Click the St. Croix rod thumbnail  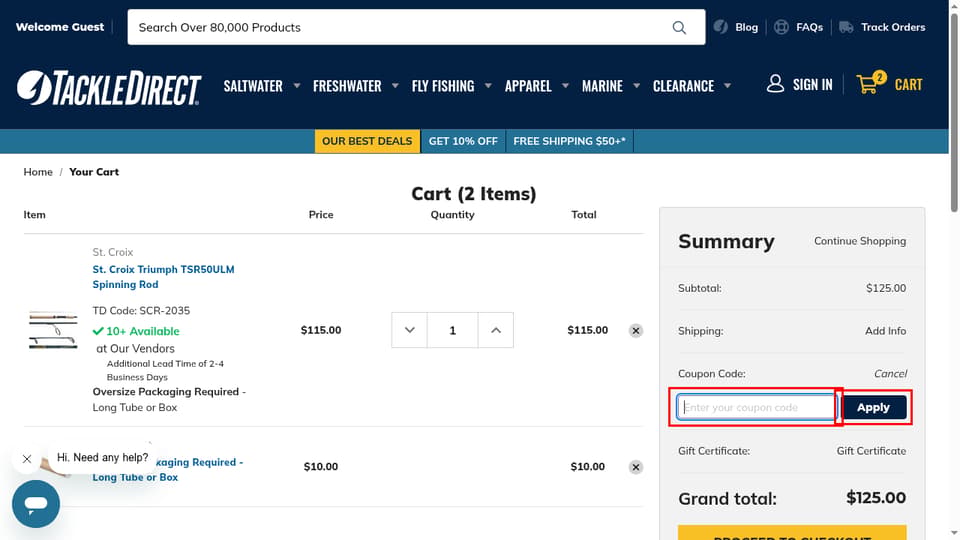pyautogui.click(x=53, y=330)
